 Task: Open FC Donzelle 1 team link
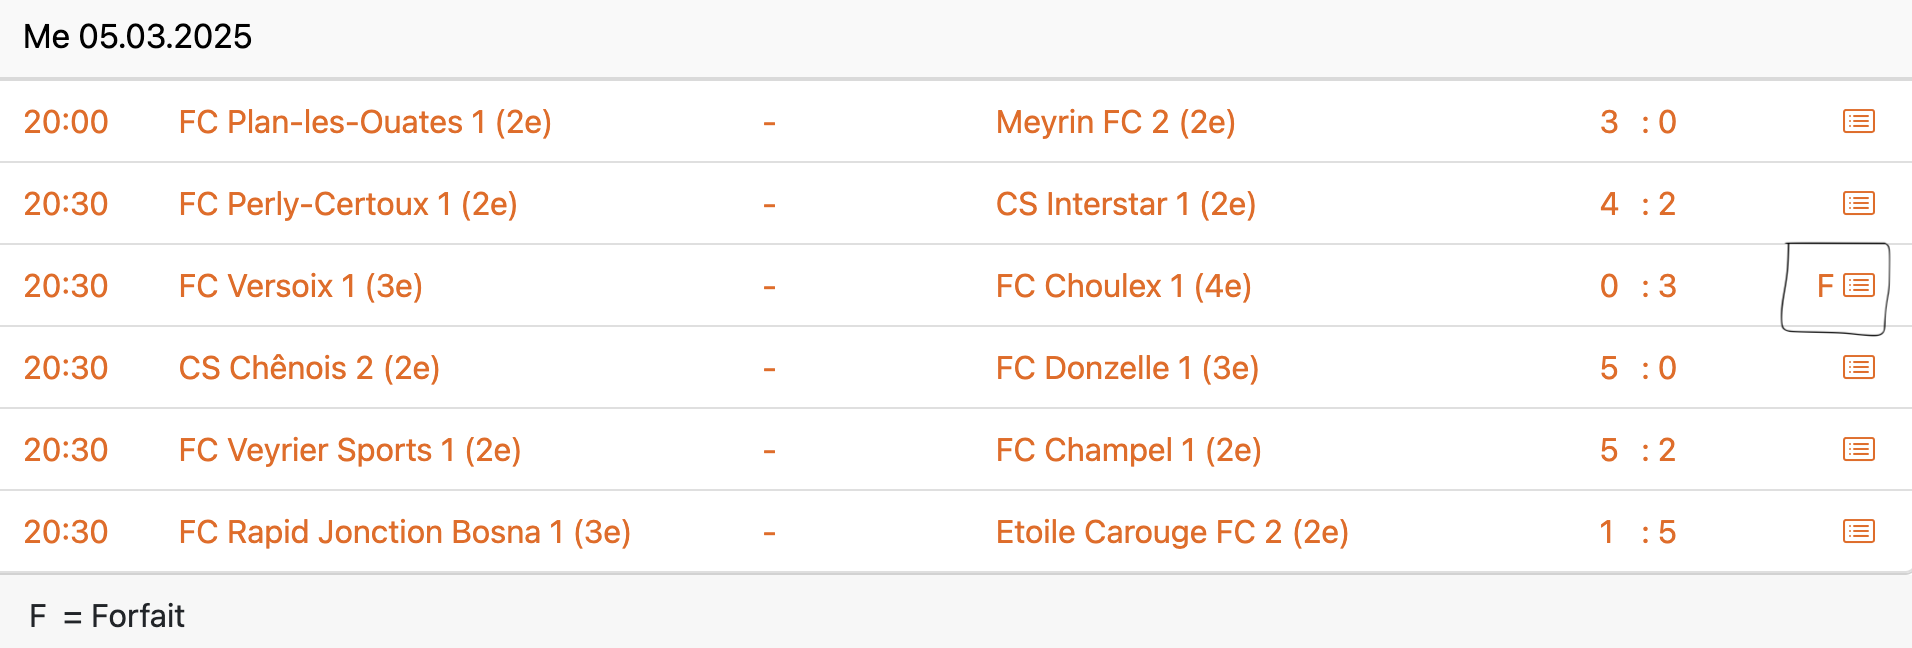1127,368
